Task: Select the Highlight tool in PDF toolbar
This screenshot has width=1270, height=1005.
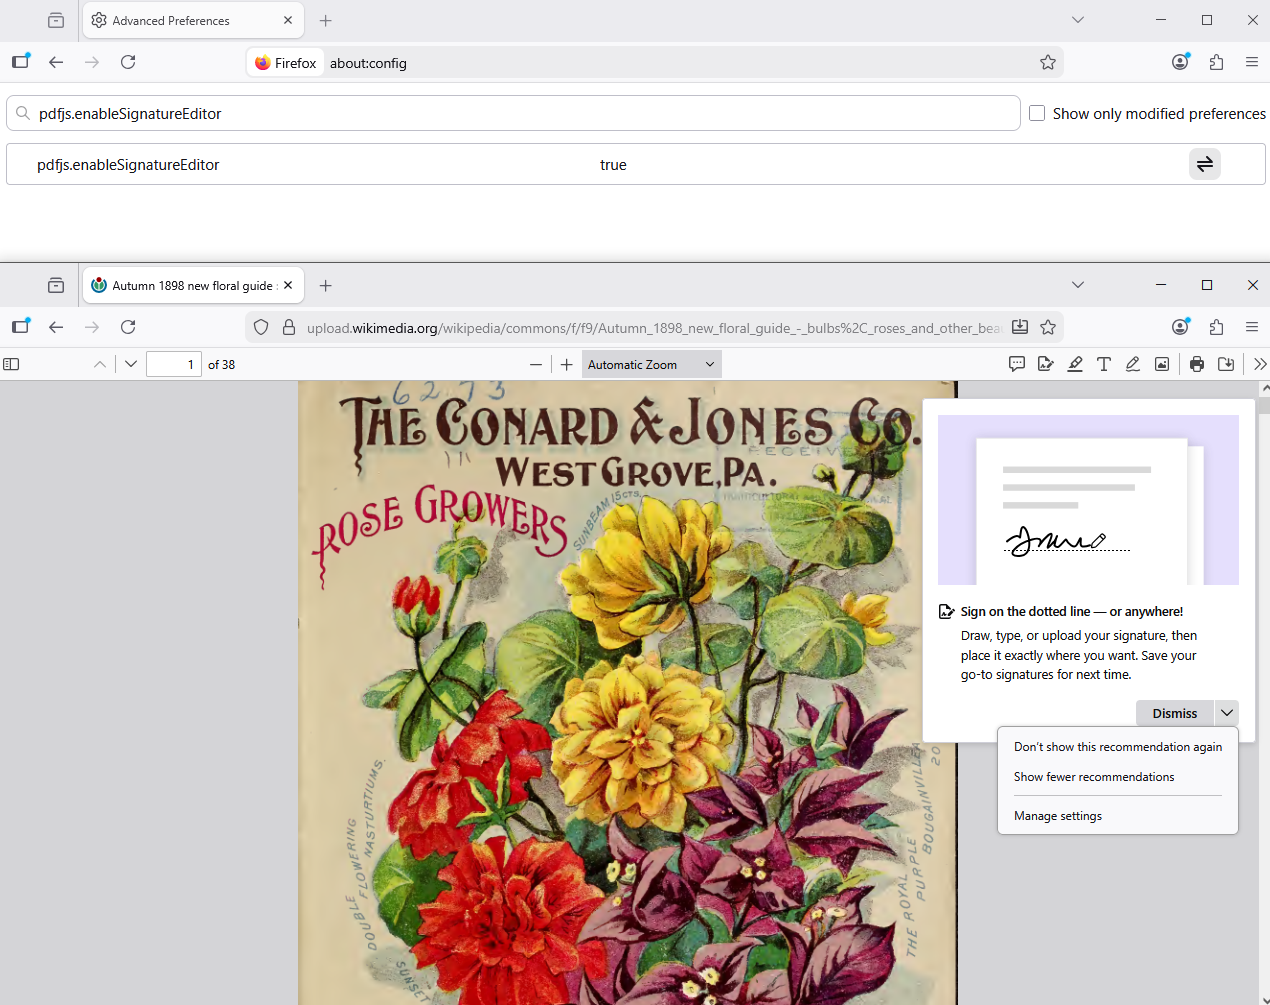Action: tap(1075, 364)
